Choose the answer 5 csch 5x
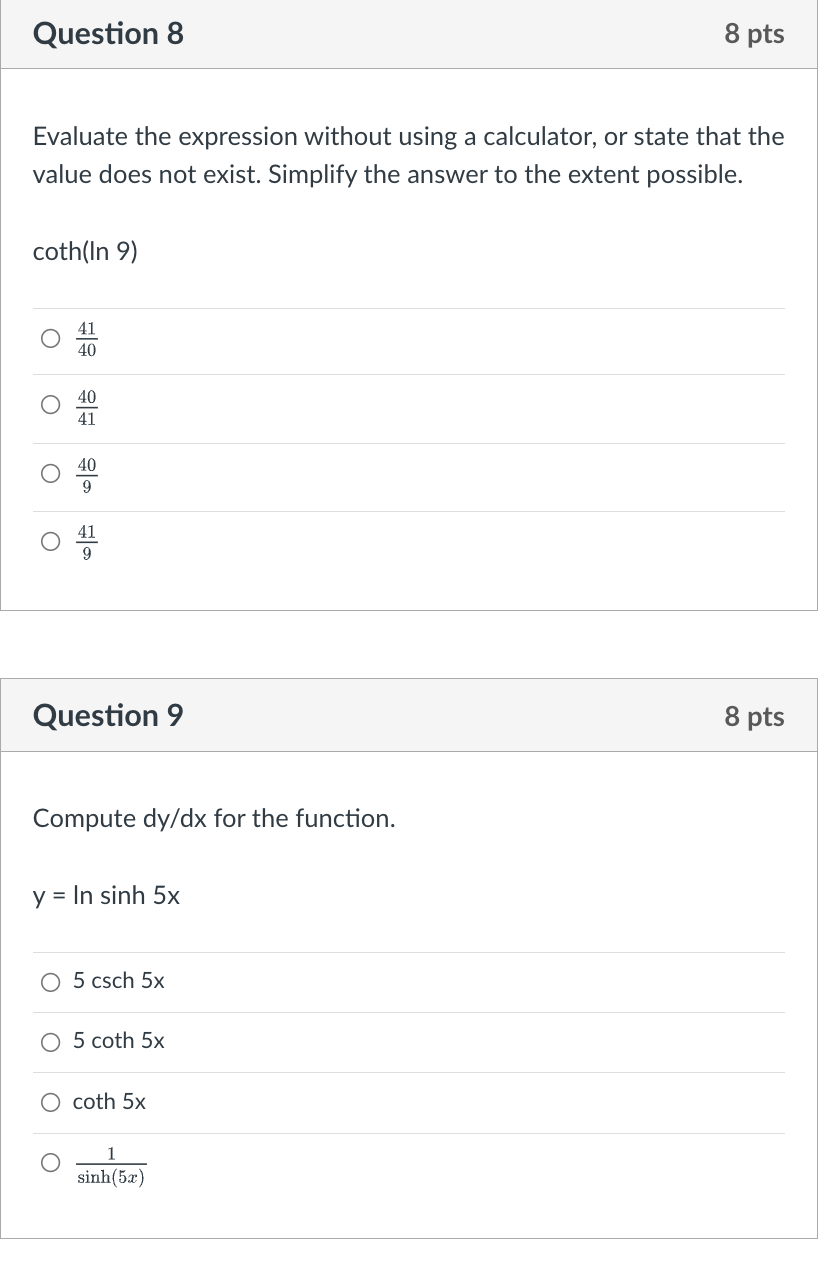Screen dimensions: 826x1267 [50, 981]
